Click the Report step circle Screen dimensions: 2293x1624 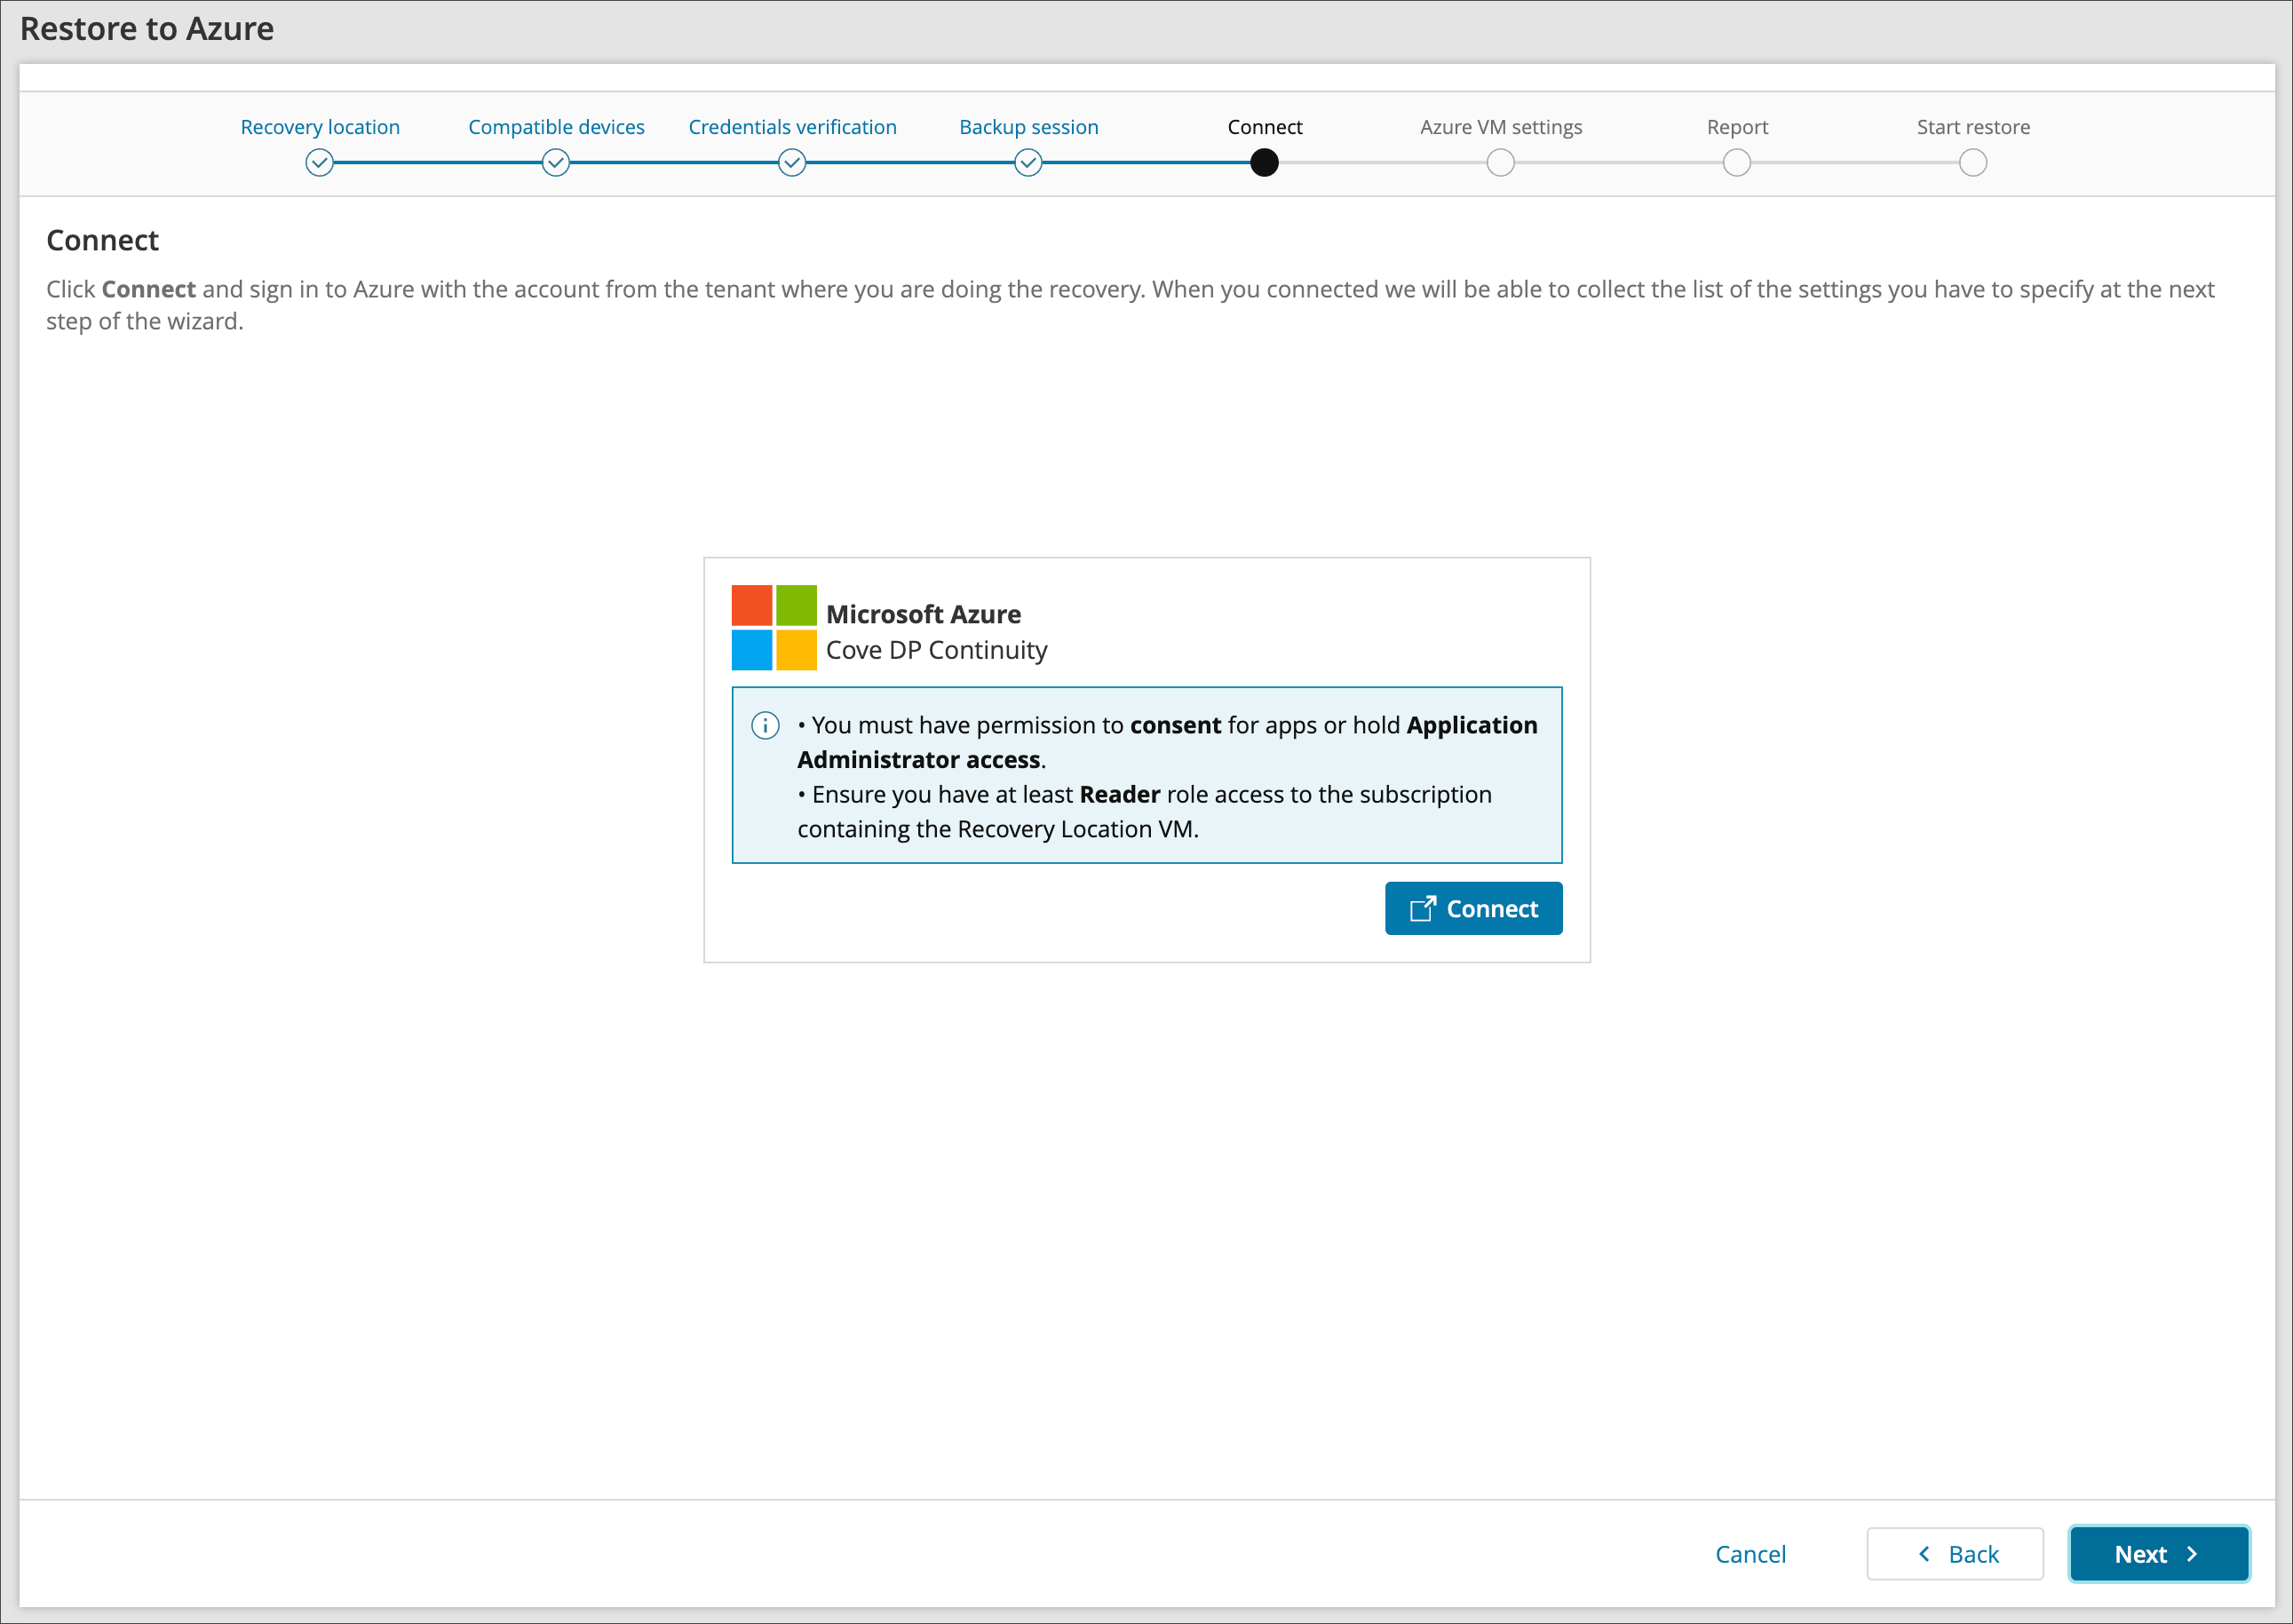[1737, 163]
